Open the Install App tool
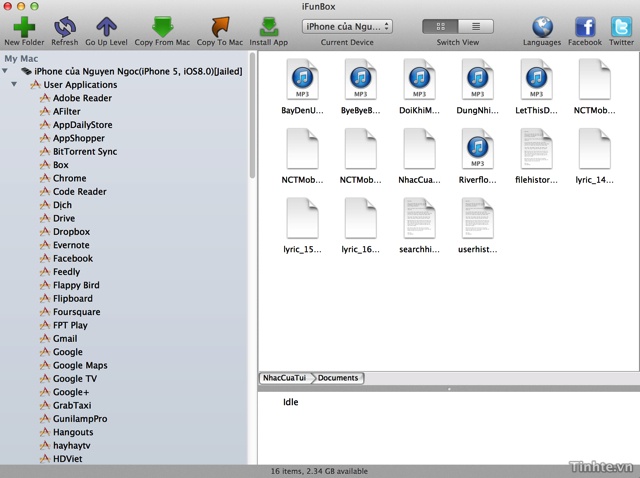Image resolution: width=640 pixels, height=478 pixels. [268, 26]
